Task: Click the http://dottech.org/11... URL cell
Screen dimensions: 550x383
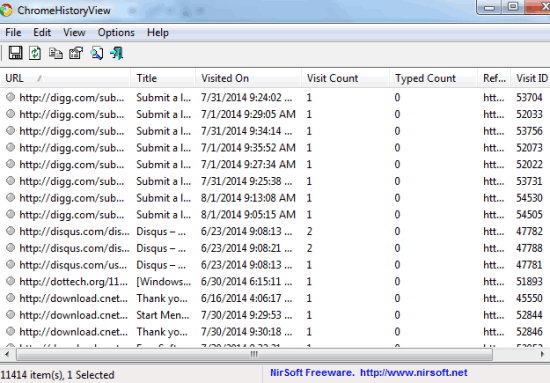Action: coord(73,281)
